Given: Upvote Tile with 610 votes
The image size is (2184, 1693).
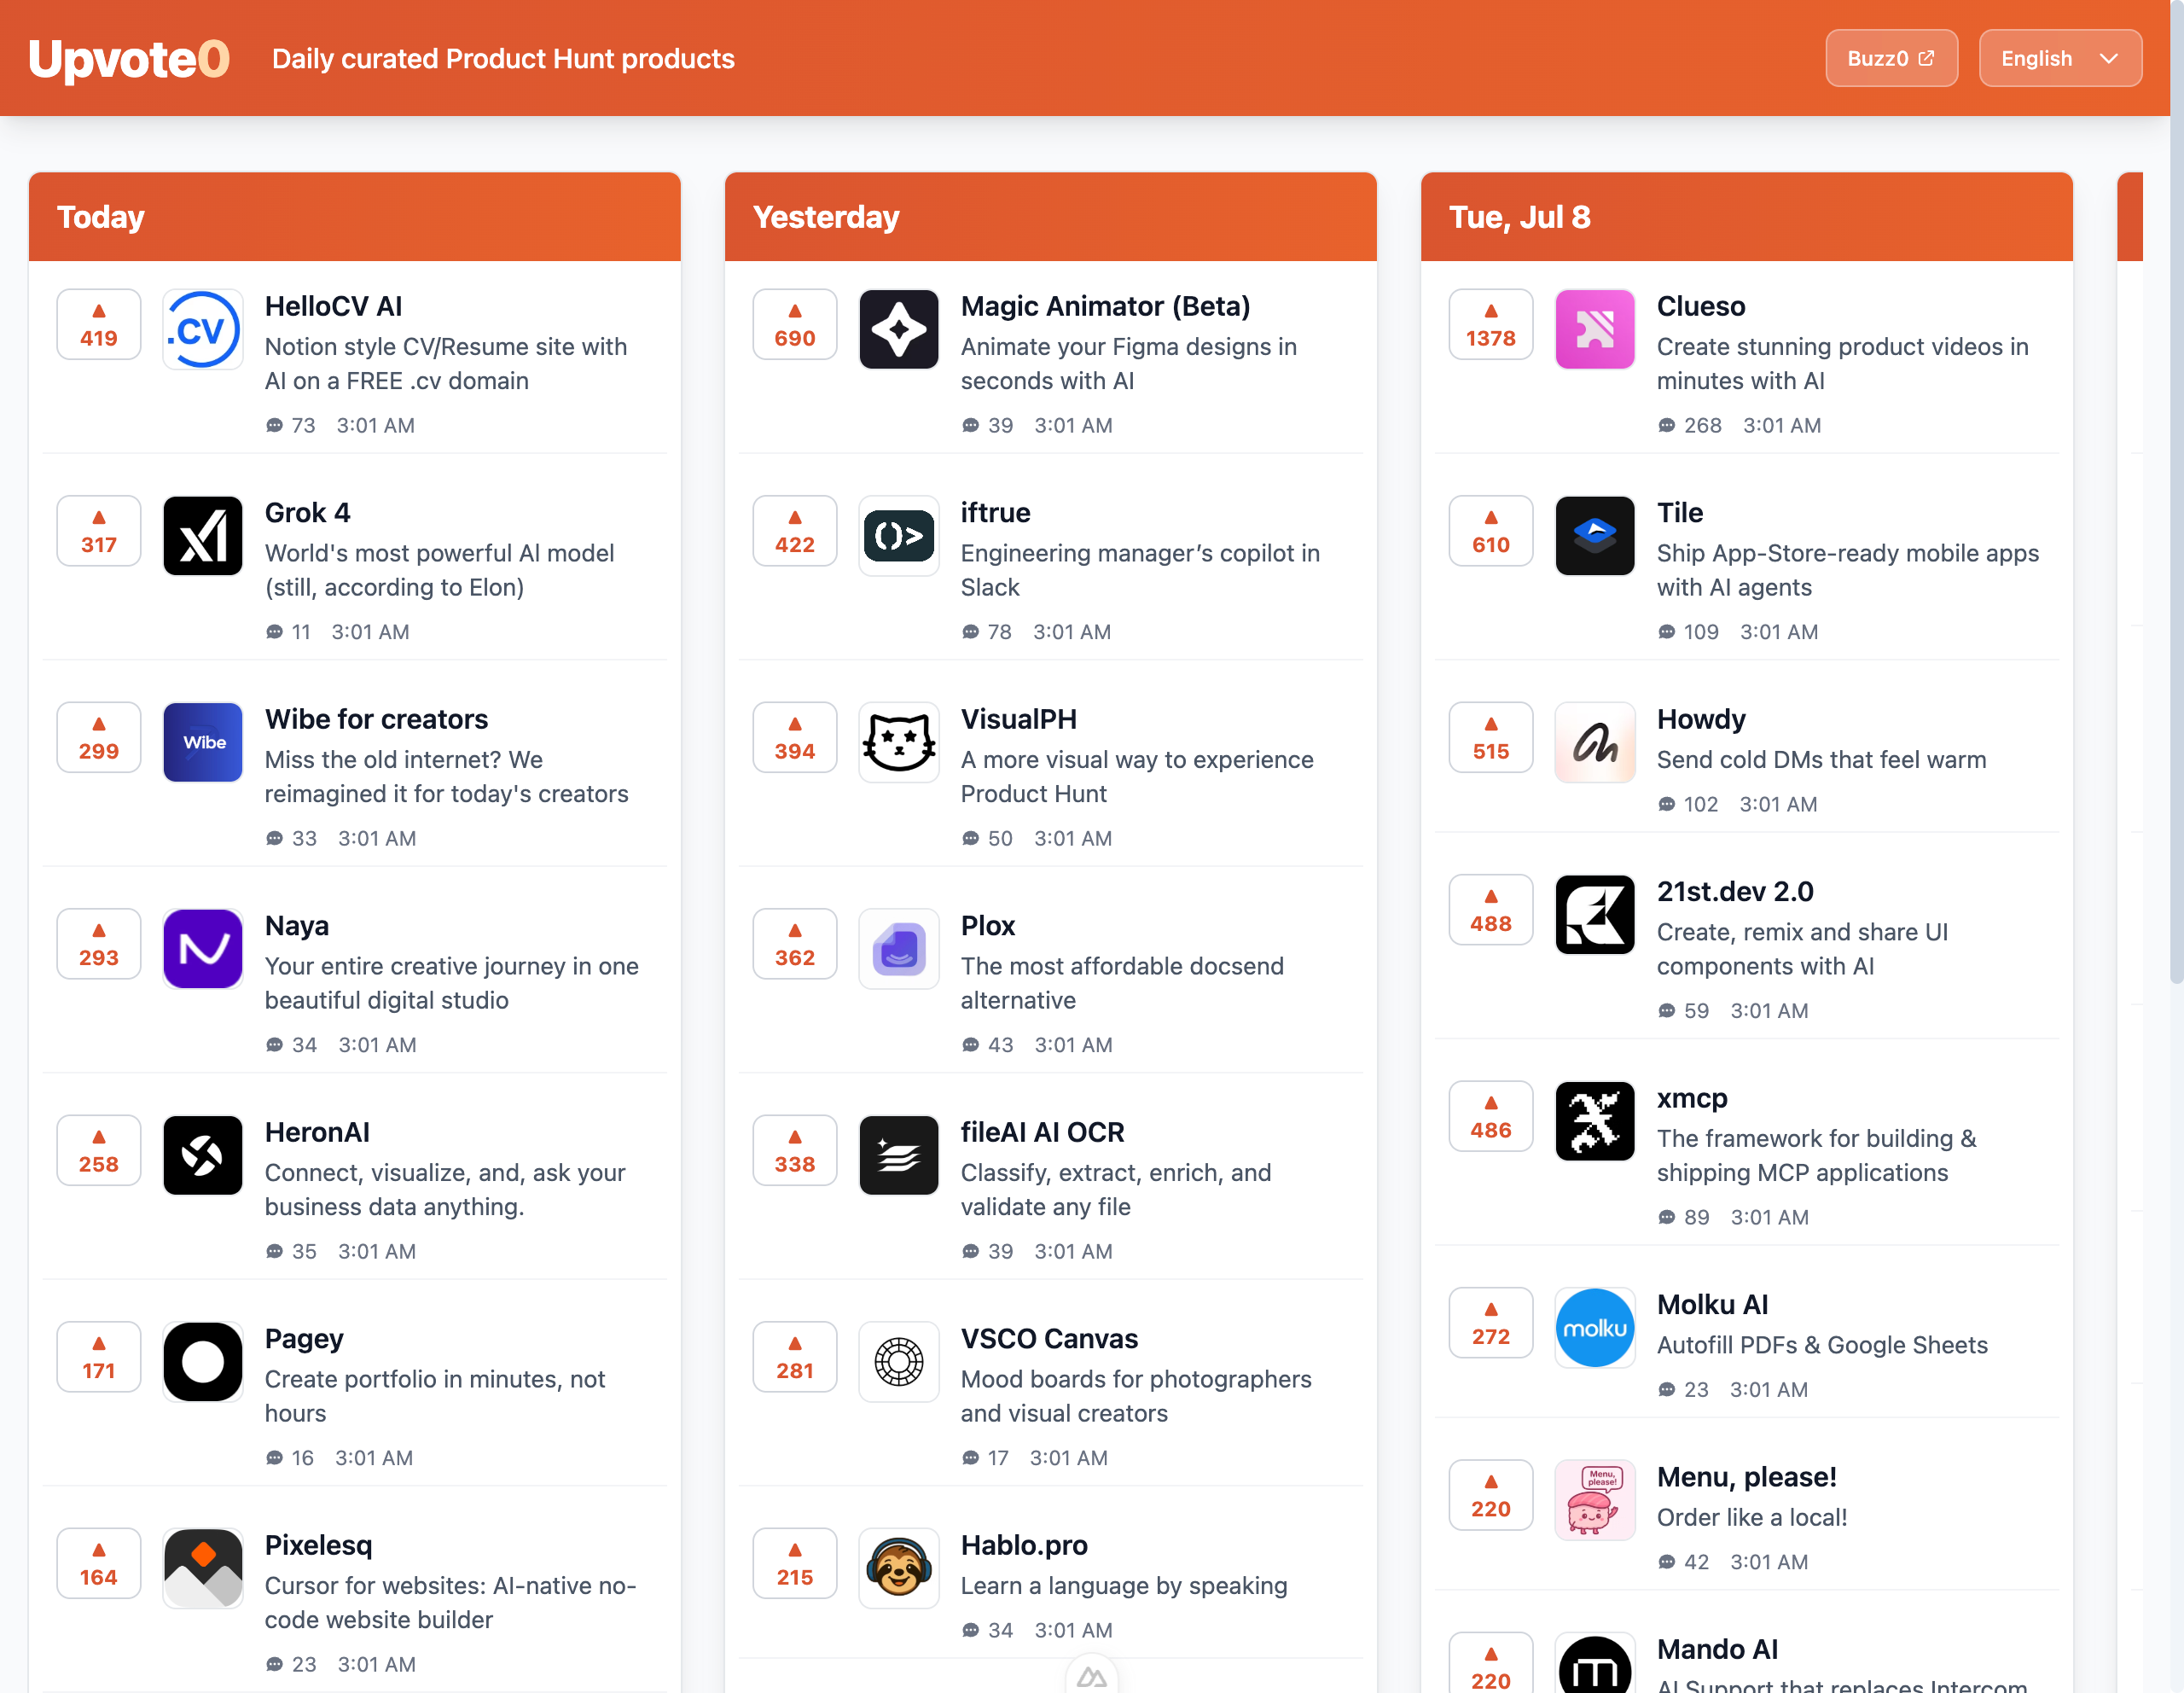Looking at the screenshot, I should point(1490,531).
